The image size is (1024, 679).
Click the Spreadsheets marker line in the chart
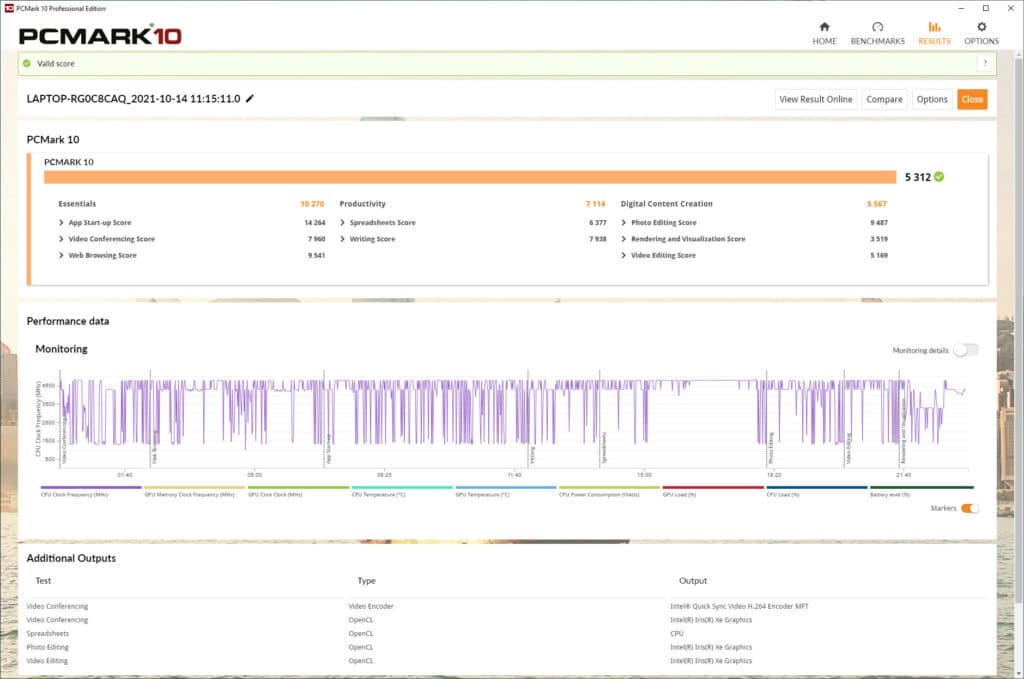pos(600,420)
